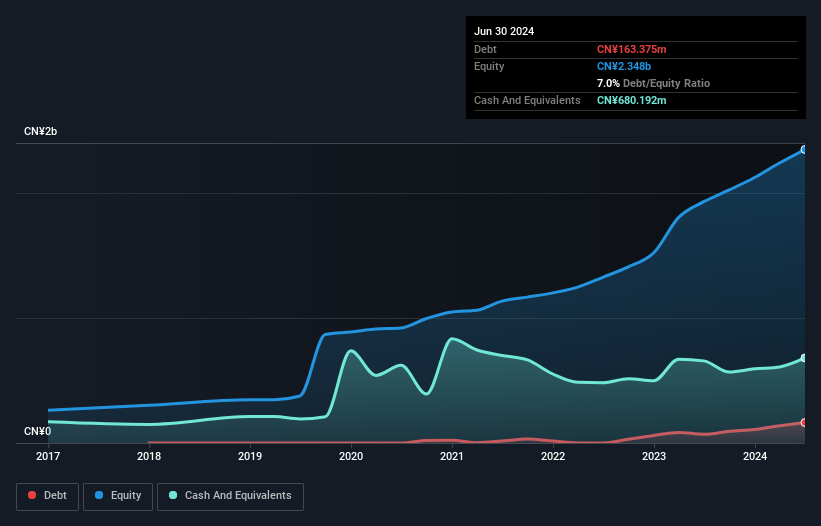
Task: Select the 2017 x-axis label
Action: pos(48,456)
